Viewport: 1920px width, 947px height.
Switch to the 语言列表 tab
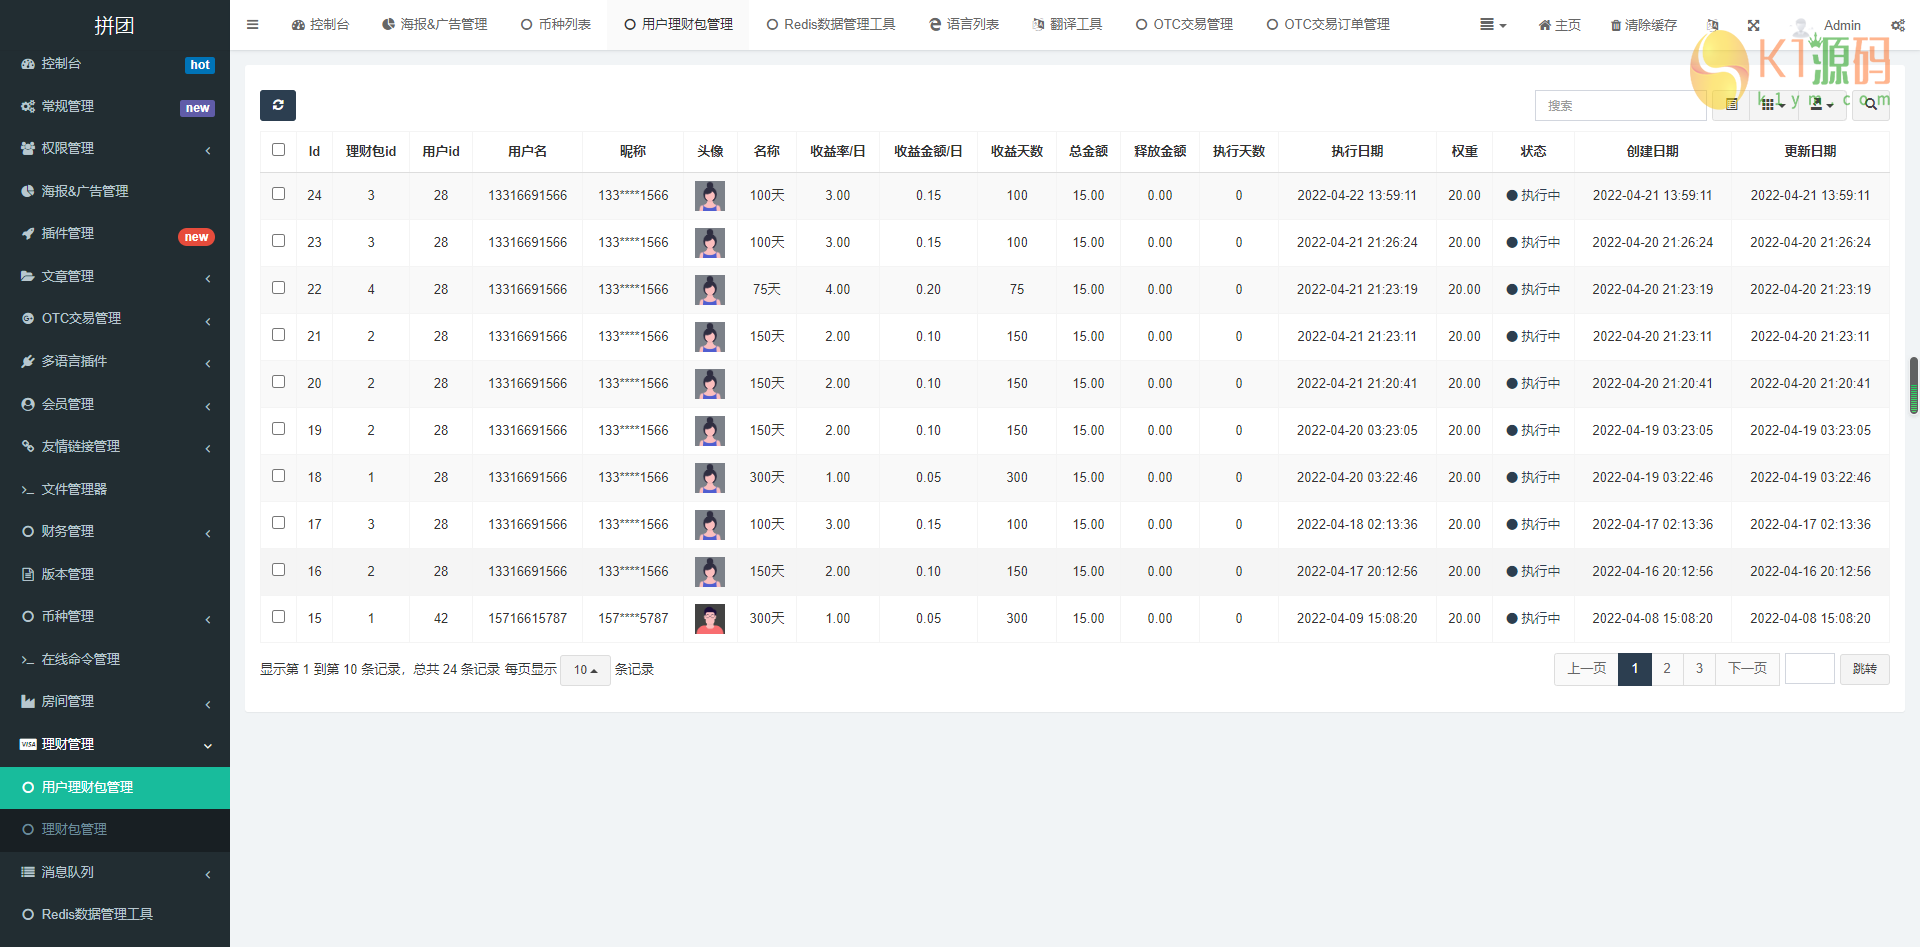(964, 25)
